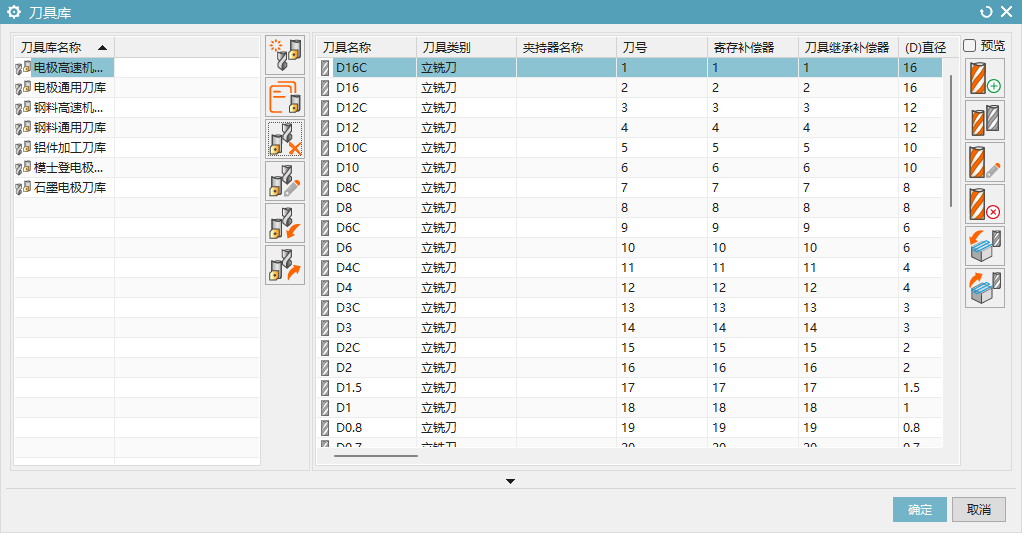Click the 确定 confirm button
This screenshot has width=1022, height=533.
click(920, 510)
